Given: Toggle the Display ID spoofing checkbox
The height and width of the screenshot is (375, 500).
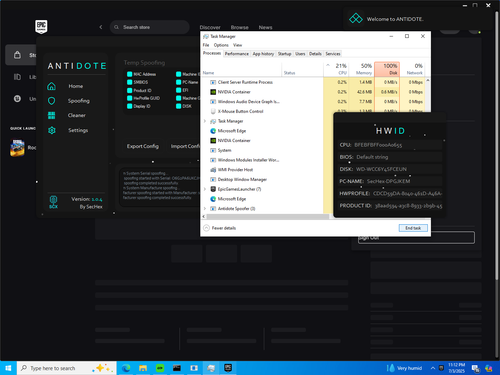Looking at the screenshot, I should [129, 106].
